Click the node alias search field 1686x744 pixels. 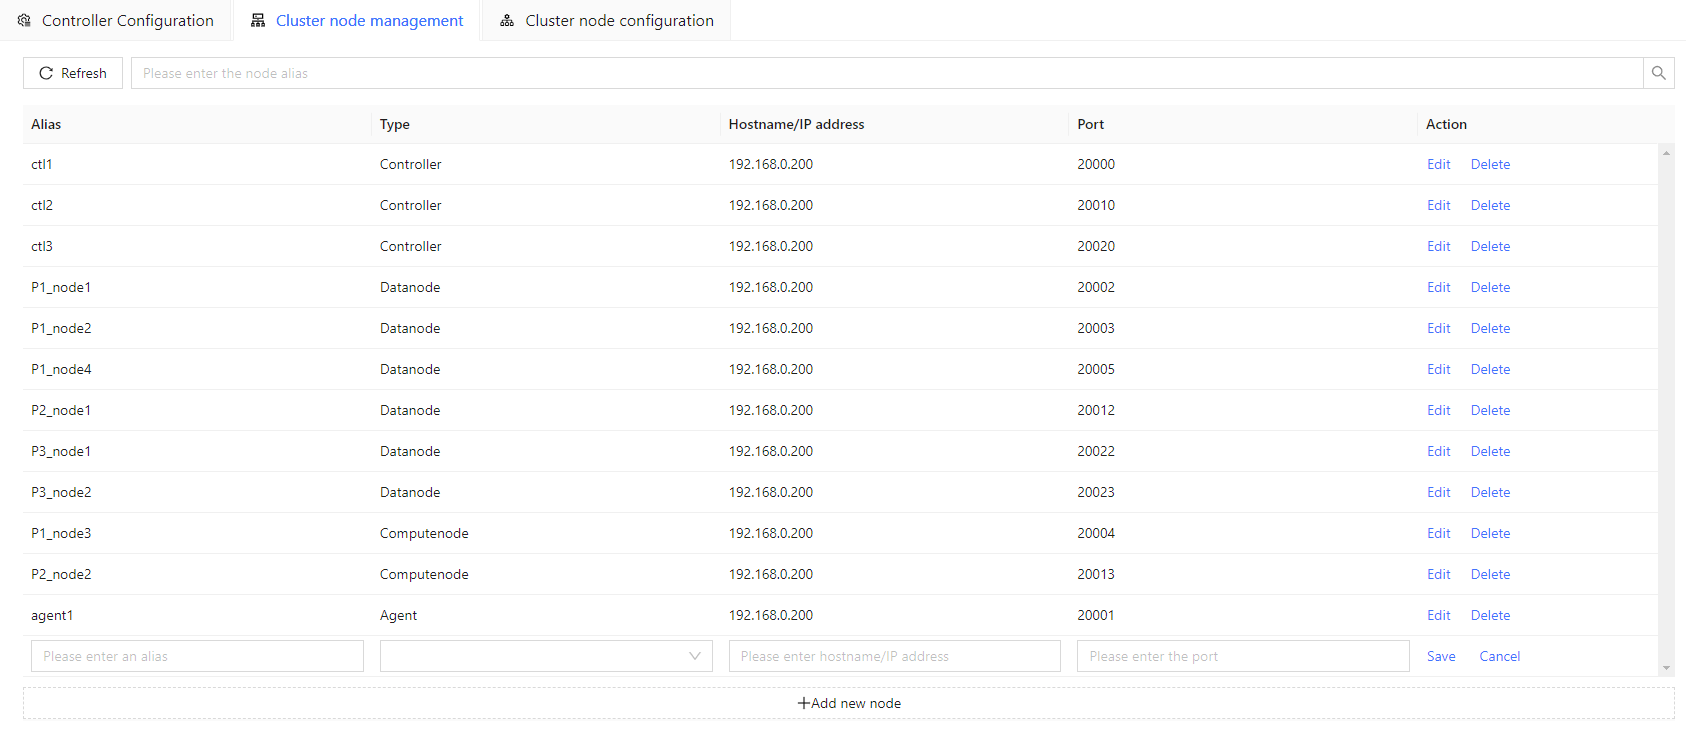tap(886, 73)
